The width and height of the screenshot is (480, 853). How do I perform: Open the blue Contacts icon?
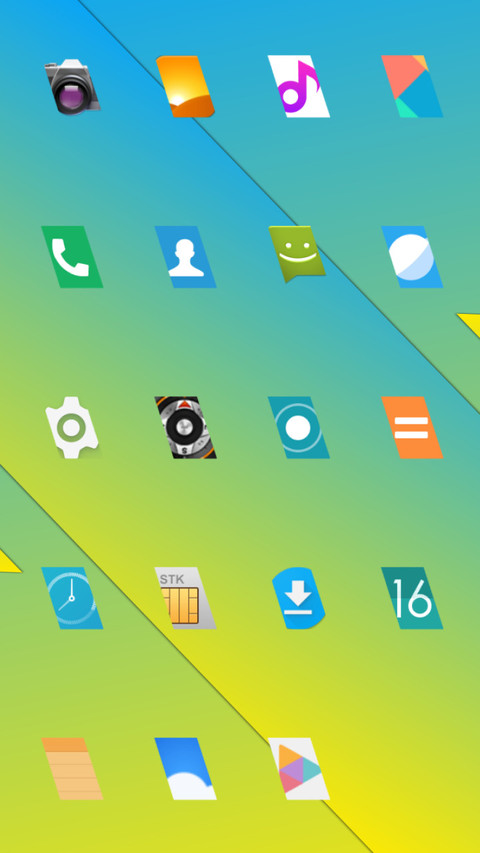(x=186, y=257)
